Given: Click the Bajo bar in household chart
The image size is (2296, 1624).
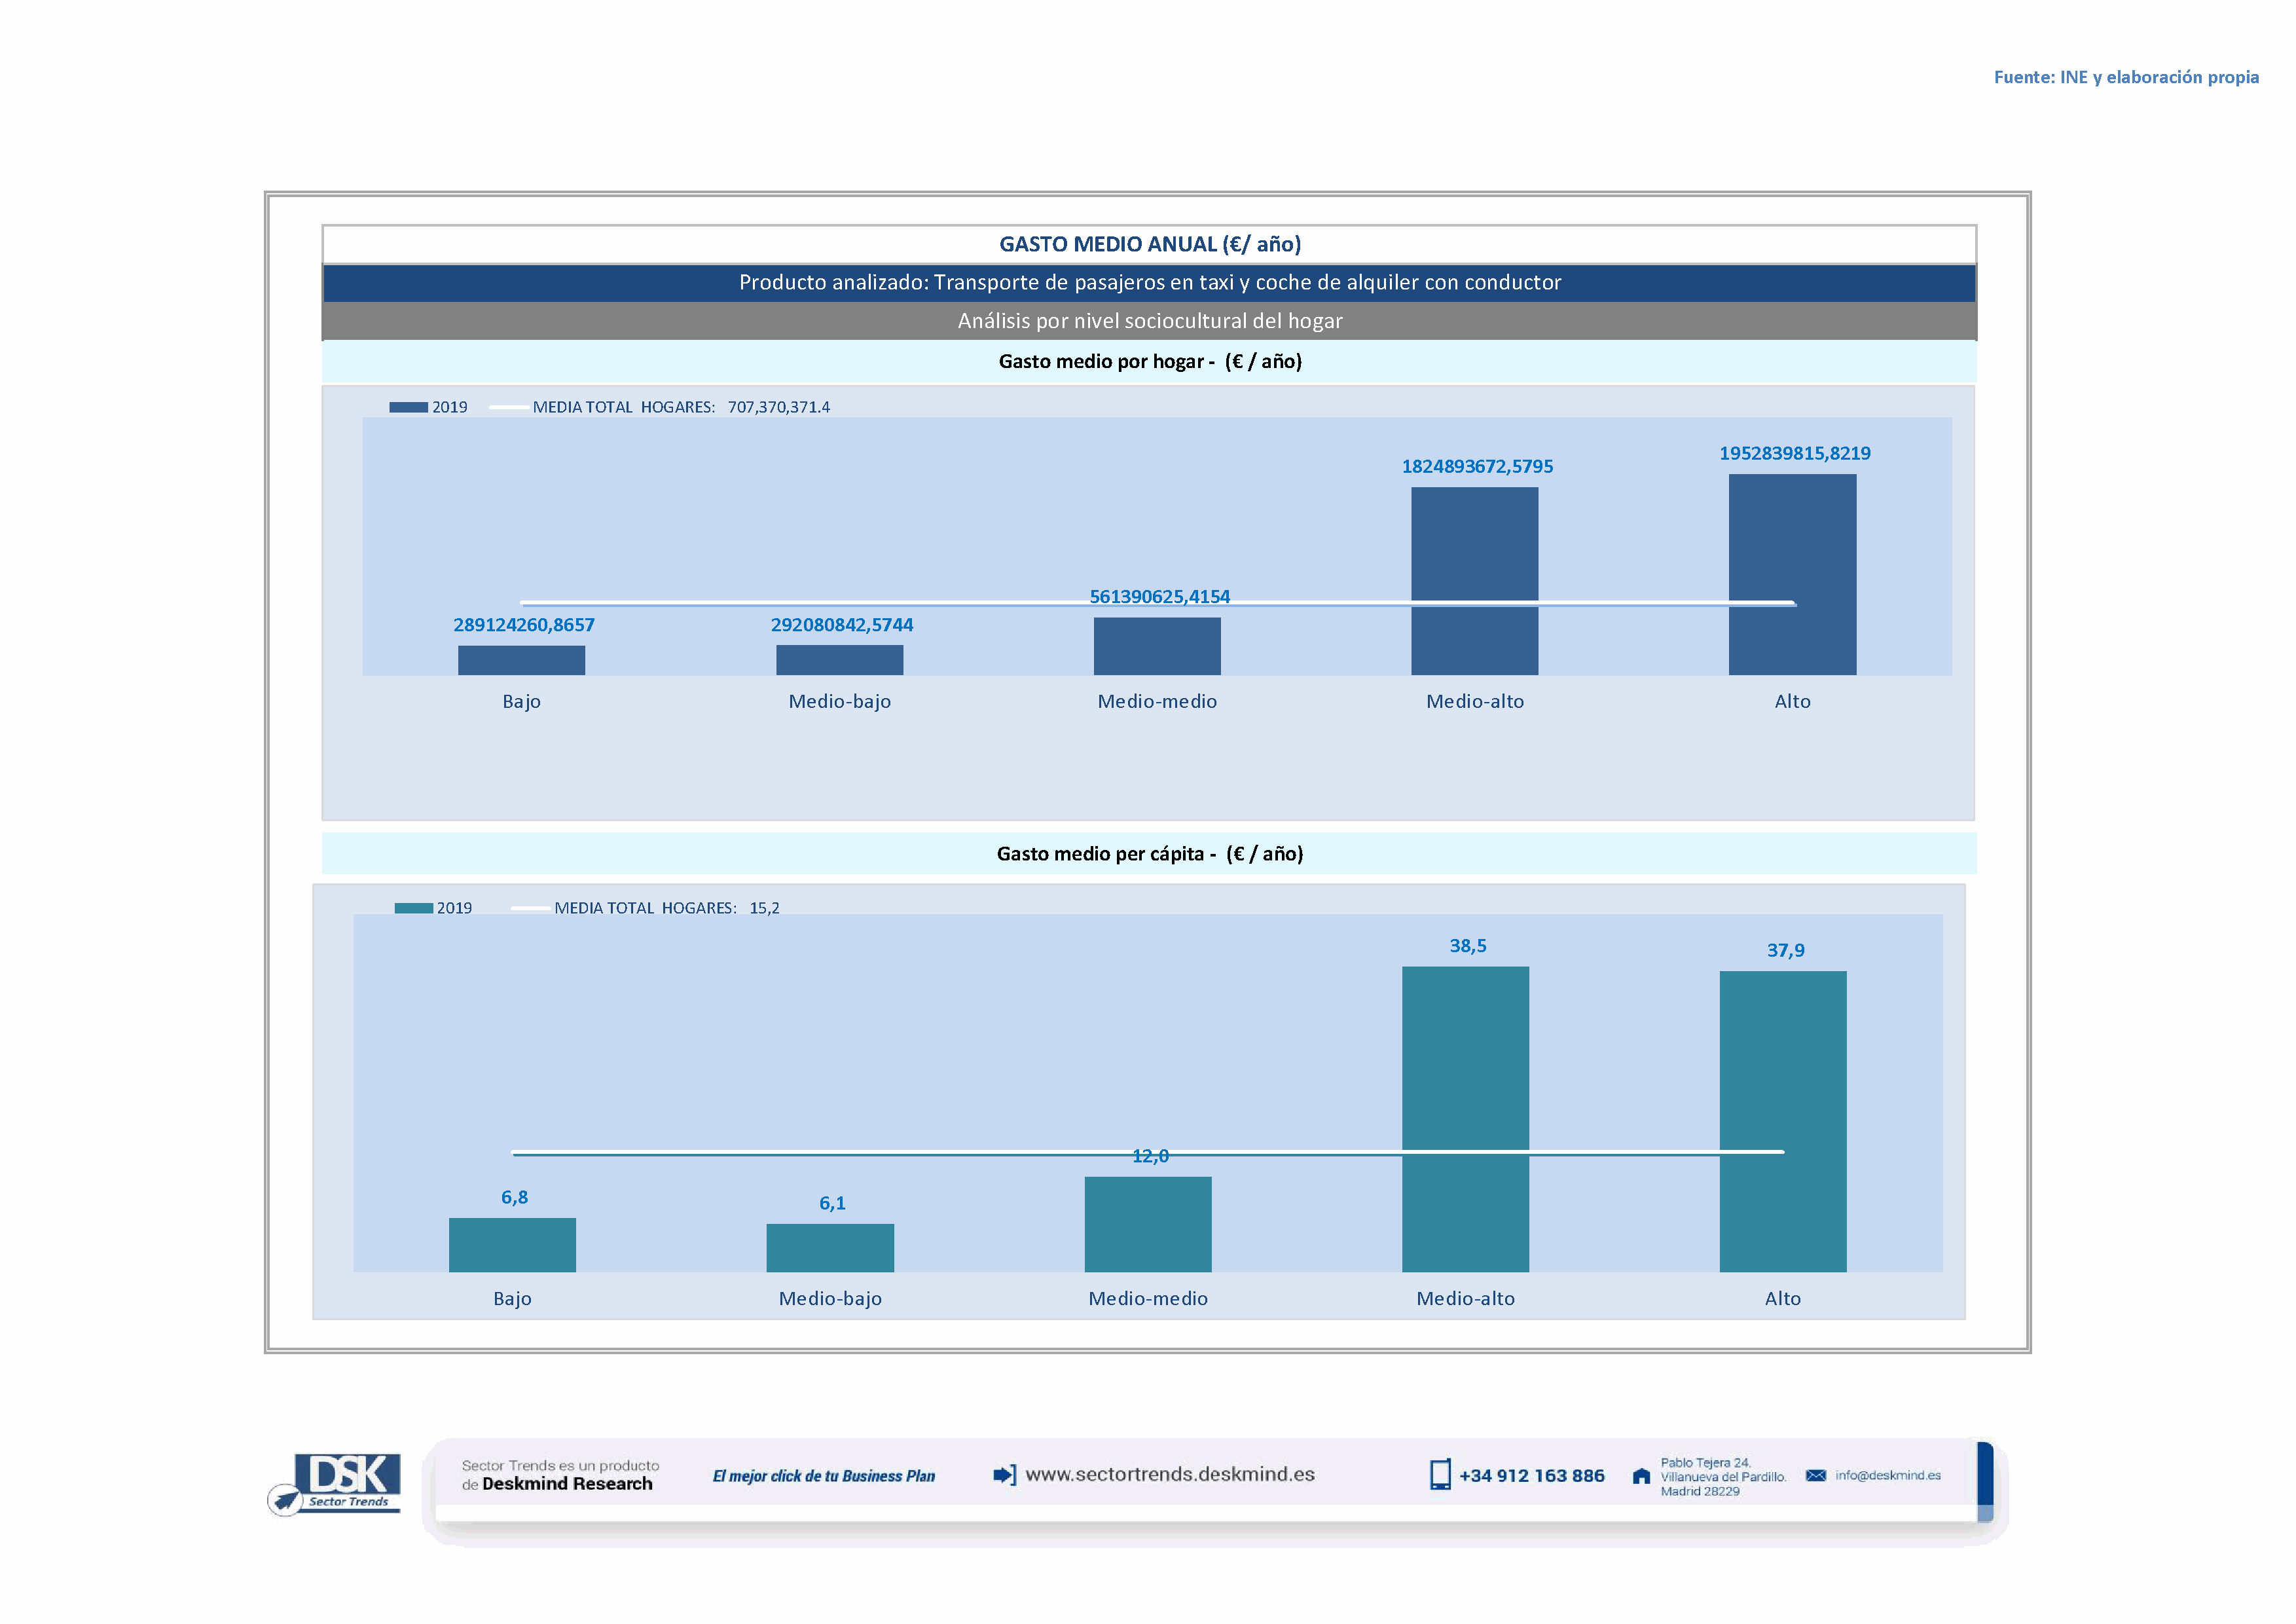Looking at the screenshot, I should point(521,660).
